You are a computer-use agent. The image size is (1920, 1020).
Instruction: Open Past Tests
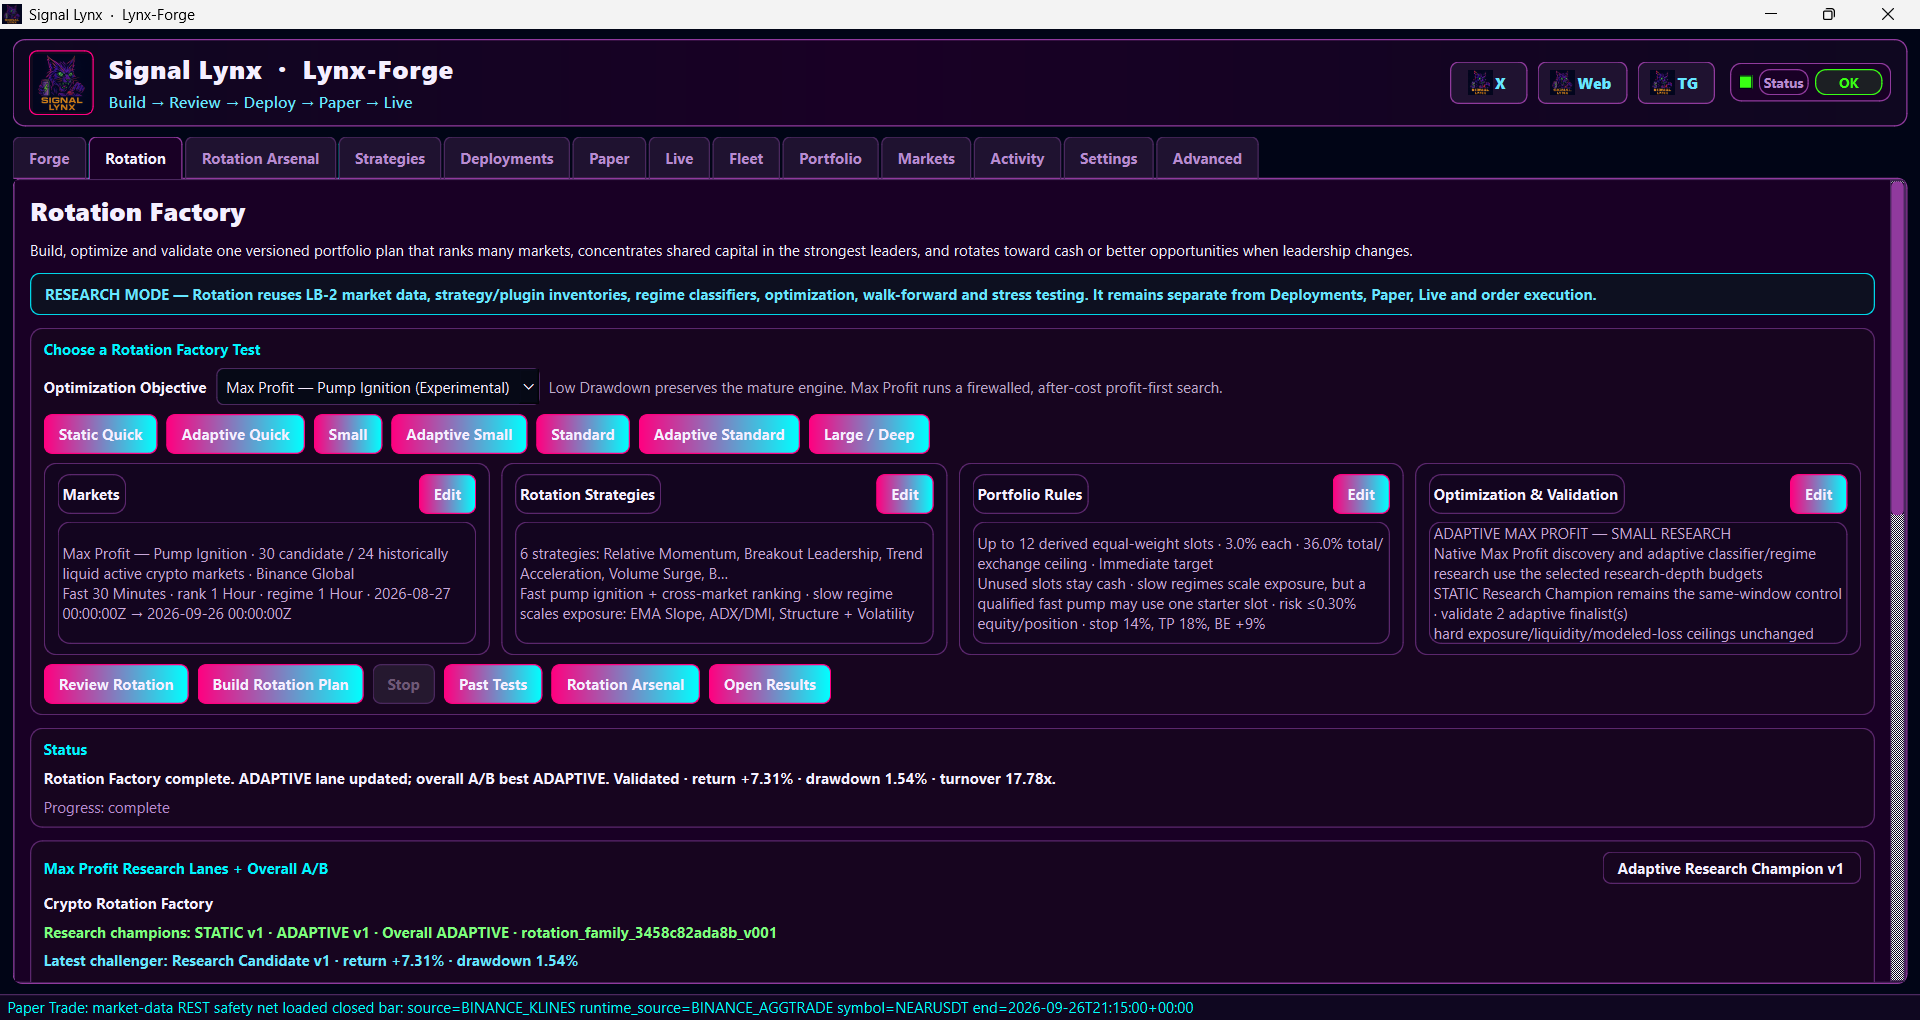point(493,684)
